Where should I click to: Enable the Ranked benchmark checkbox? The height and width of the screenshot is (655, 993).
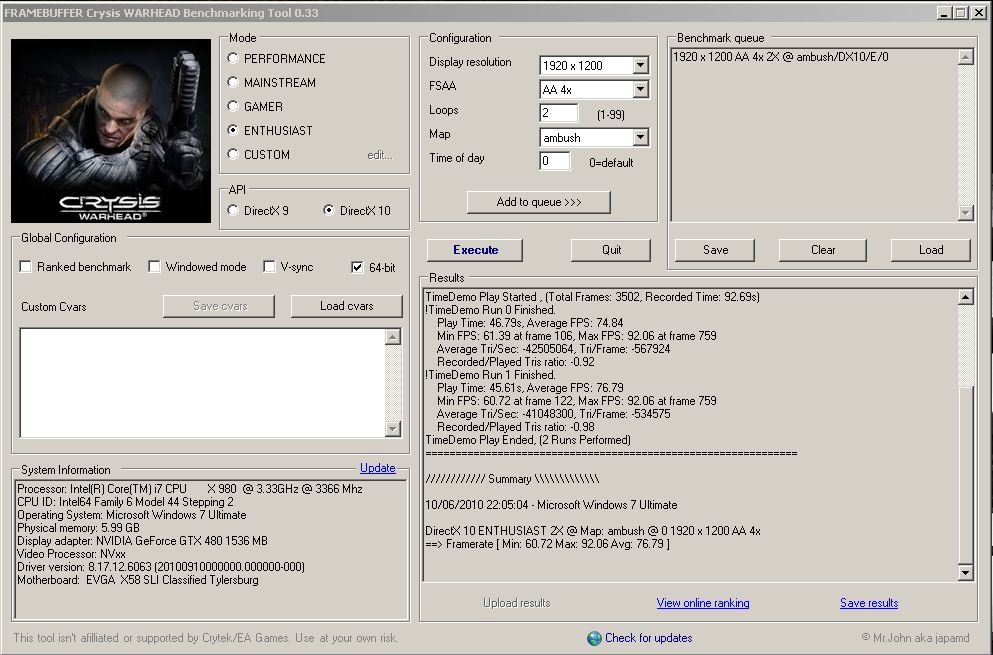25,267
